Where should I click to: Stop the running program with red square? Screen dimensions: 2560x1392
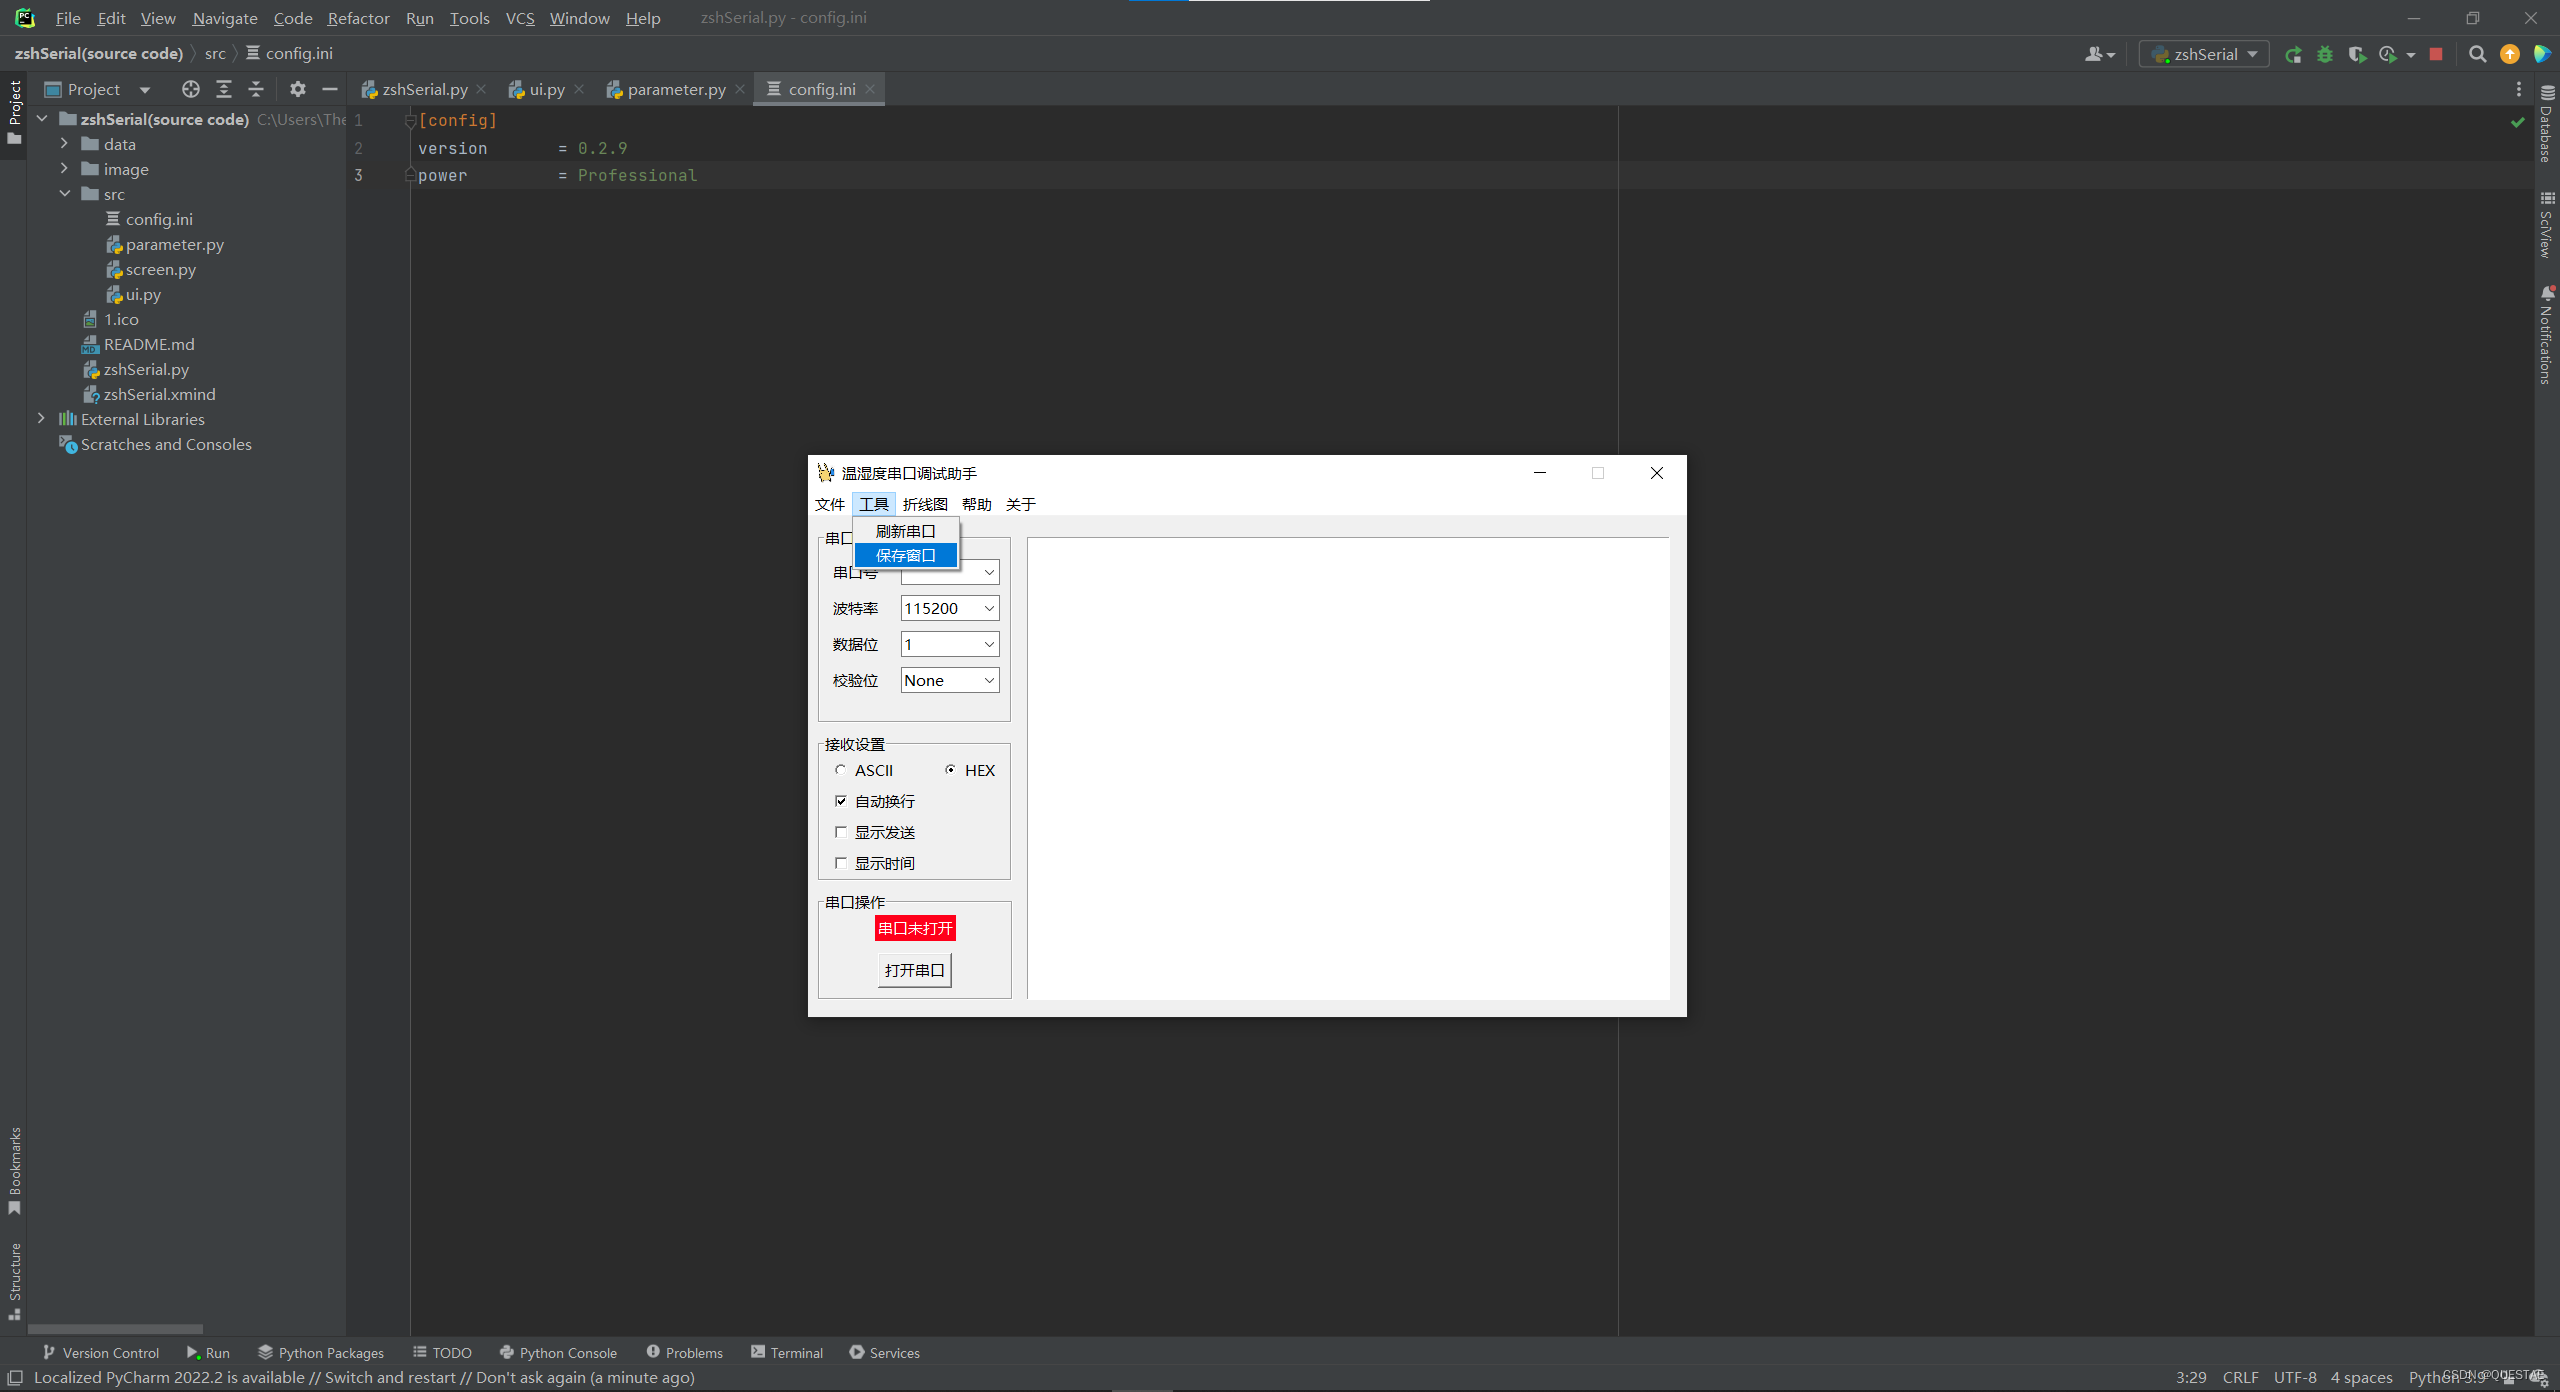2436,55
